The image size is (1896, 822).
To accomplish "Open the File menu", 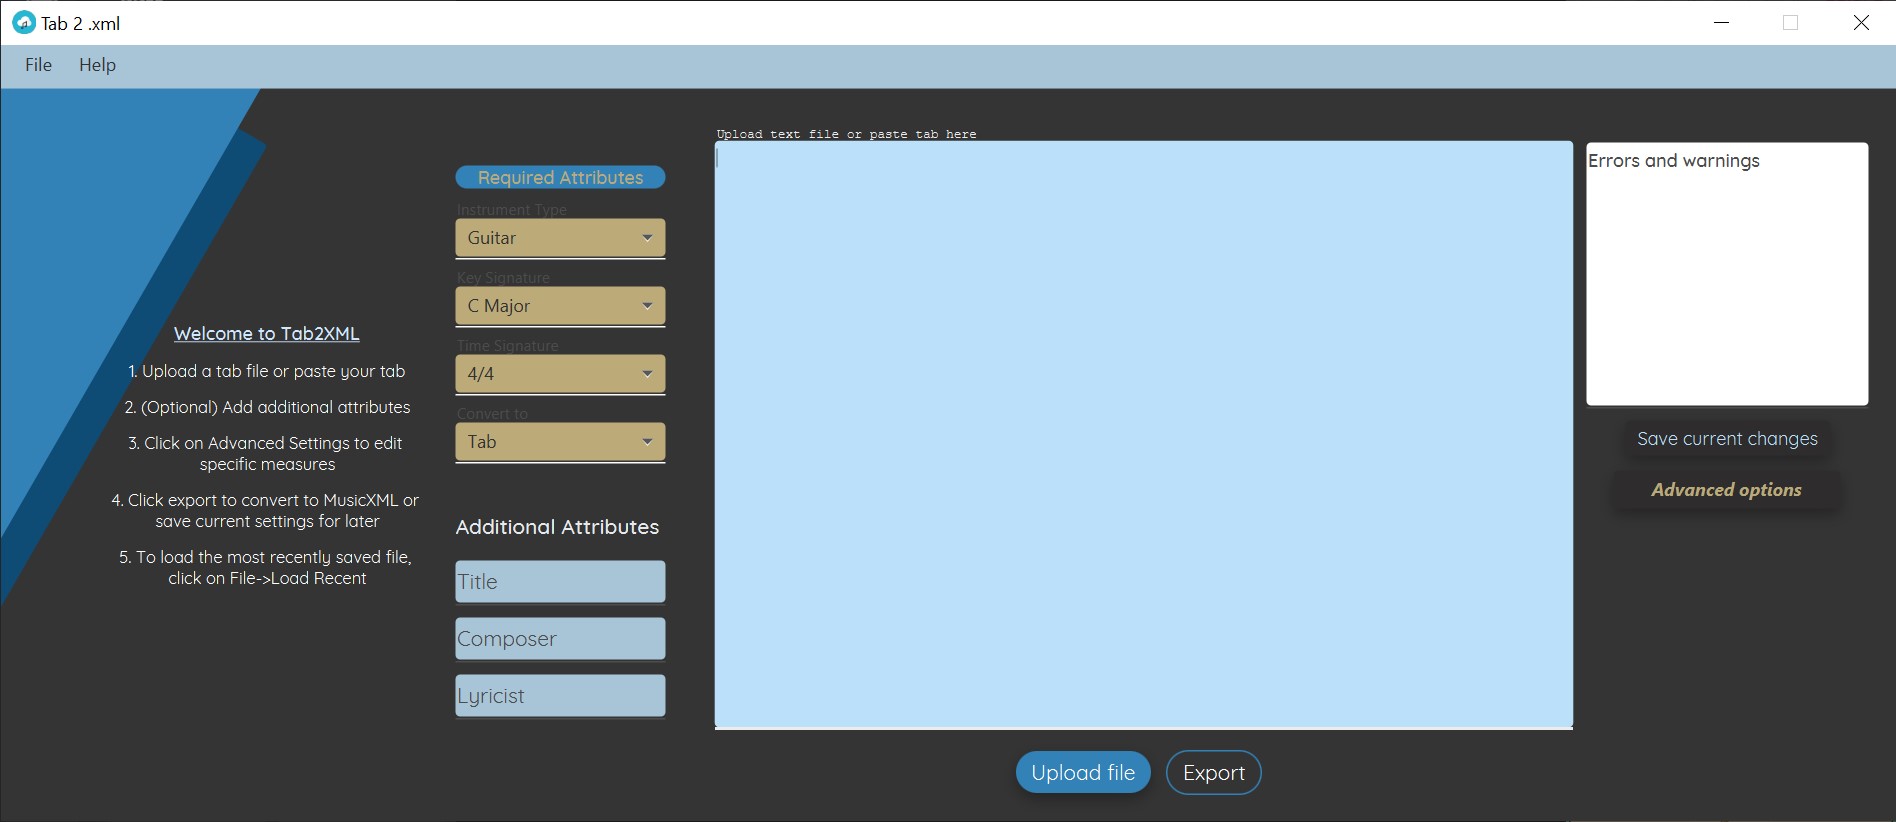I will pyautogui.click(x=38, y=65).
